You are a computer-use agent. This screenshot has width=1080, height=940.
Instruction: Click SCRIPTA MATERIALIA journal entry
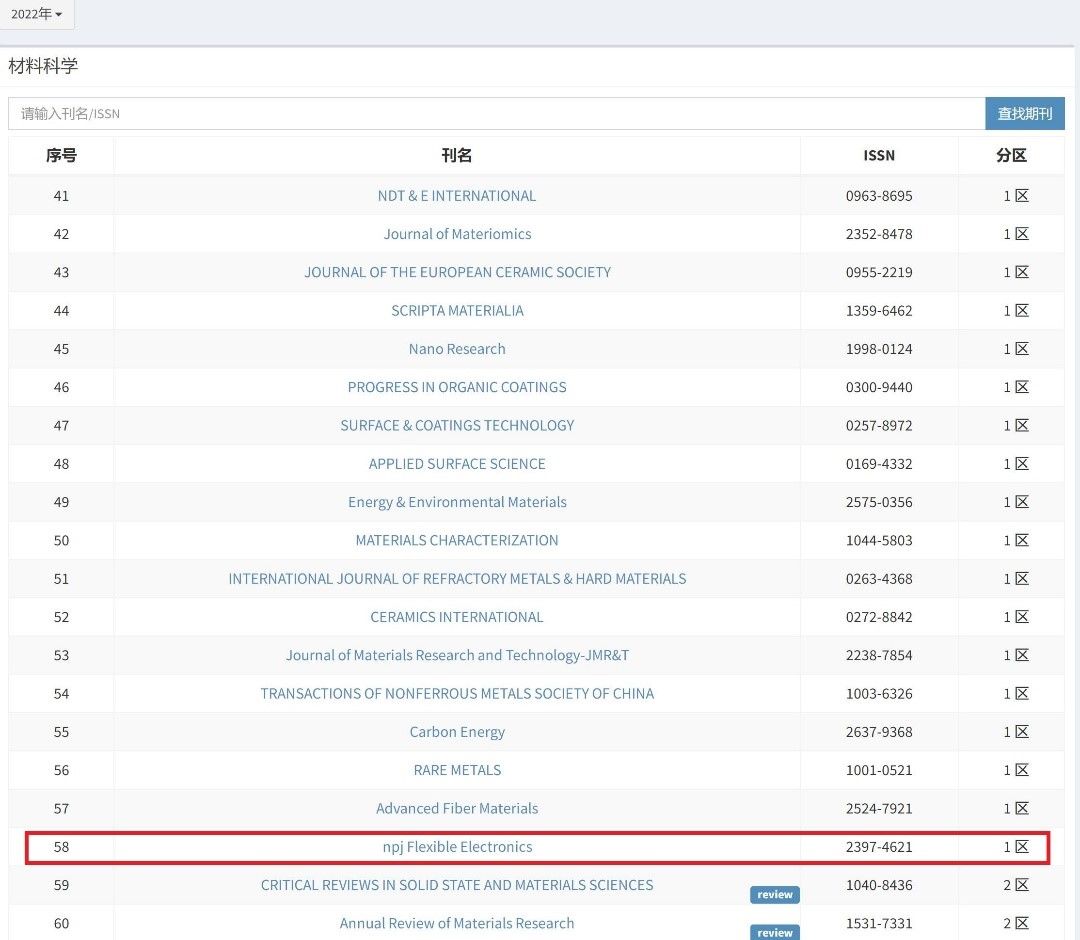[x=457, y=311]
